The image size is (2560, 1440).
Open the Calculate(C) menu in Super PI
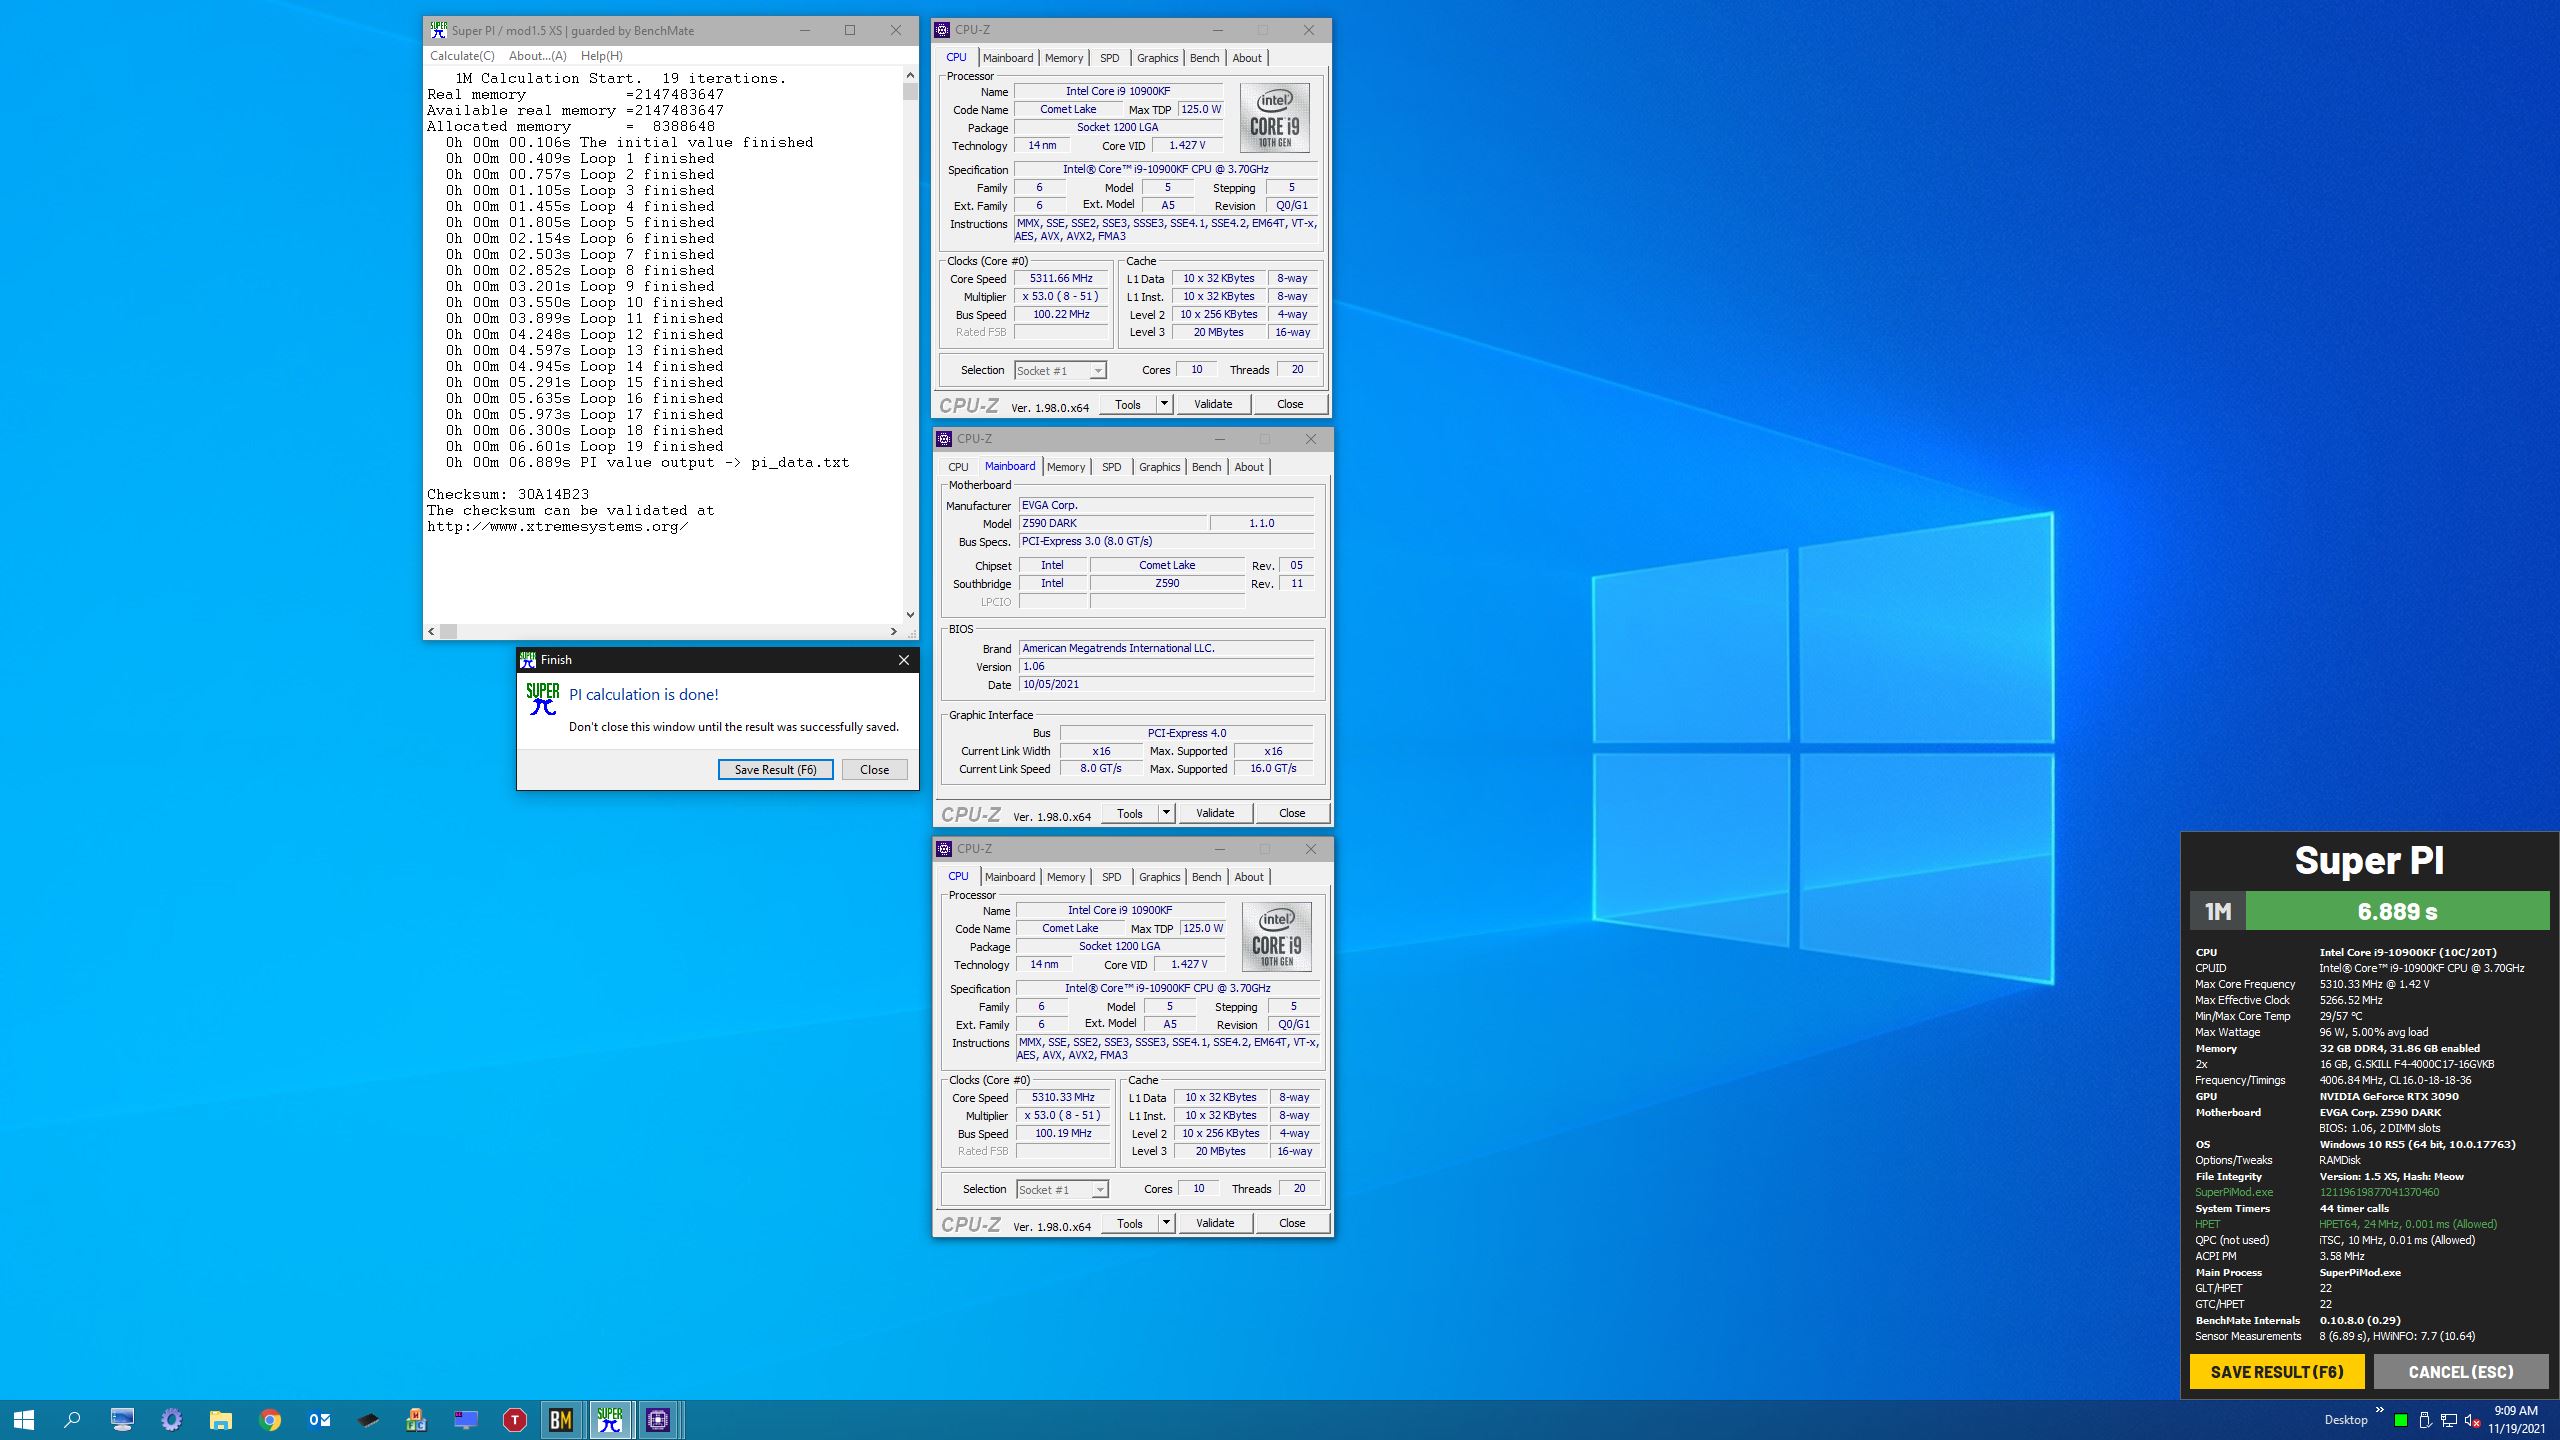coord(461,56)
